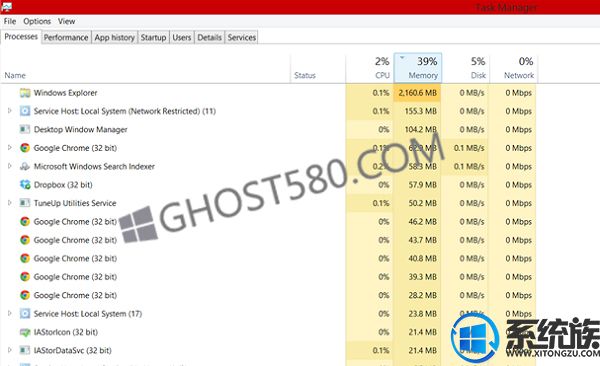
Task: Select the Windows Explorer process icon
Action: pos(25,93)
